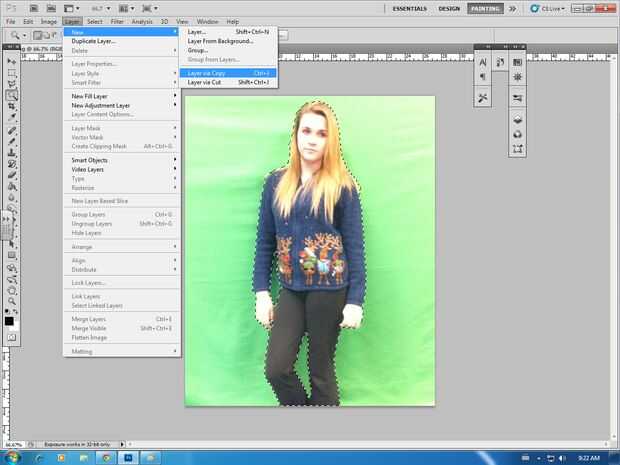
Task: Open status bar info flyout arrow
Action: click(122, 444)
